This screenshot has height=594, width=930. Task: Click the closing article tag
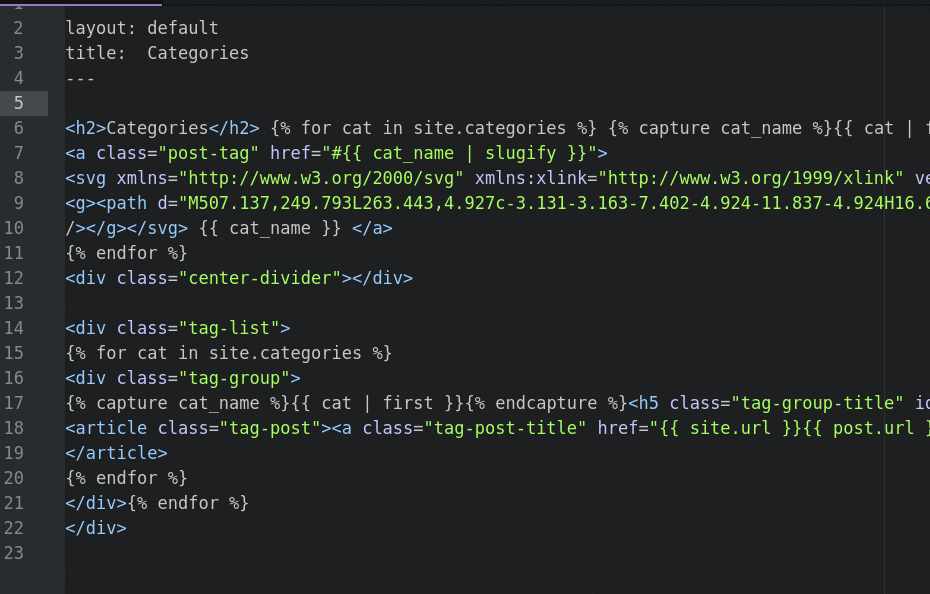coord(106,453)
